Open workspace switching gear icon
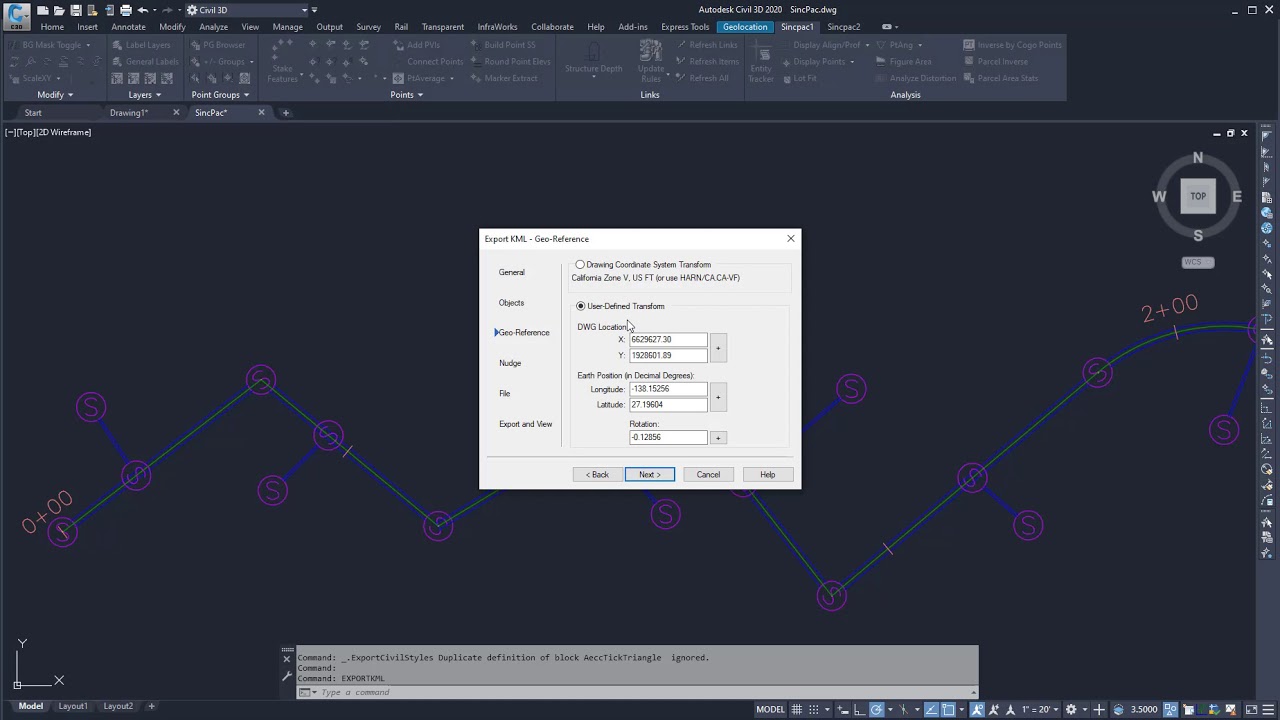 click(1071, 709)
